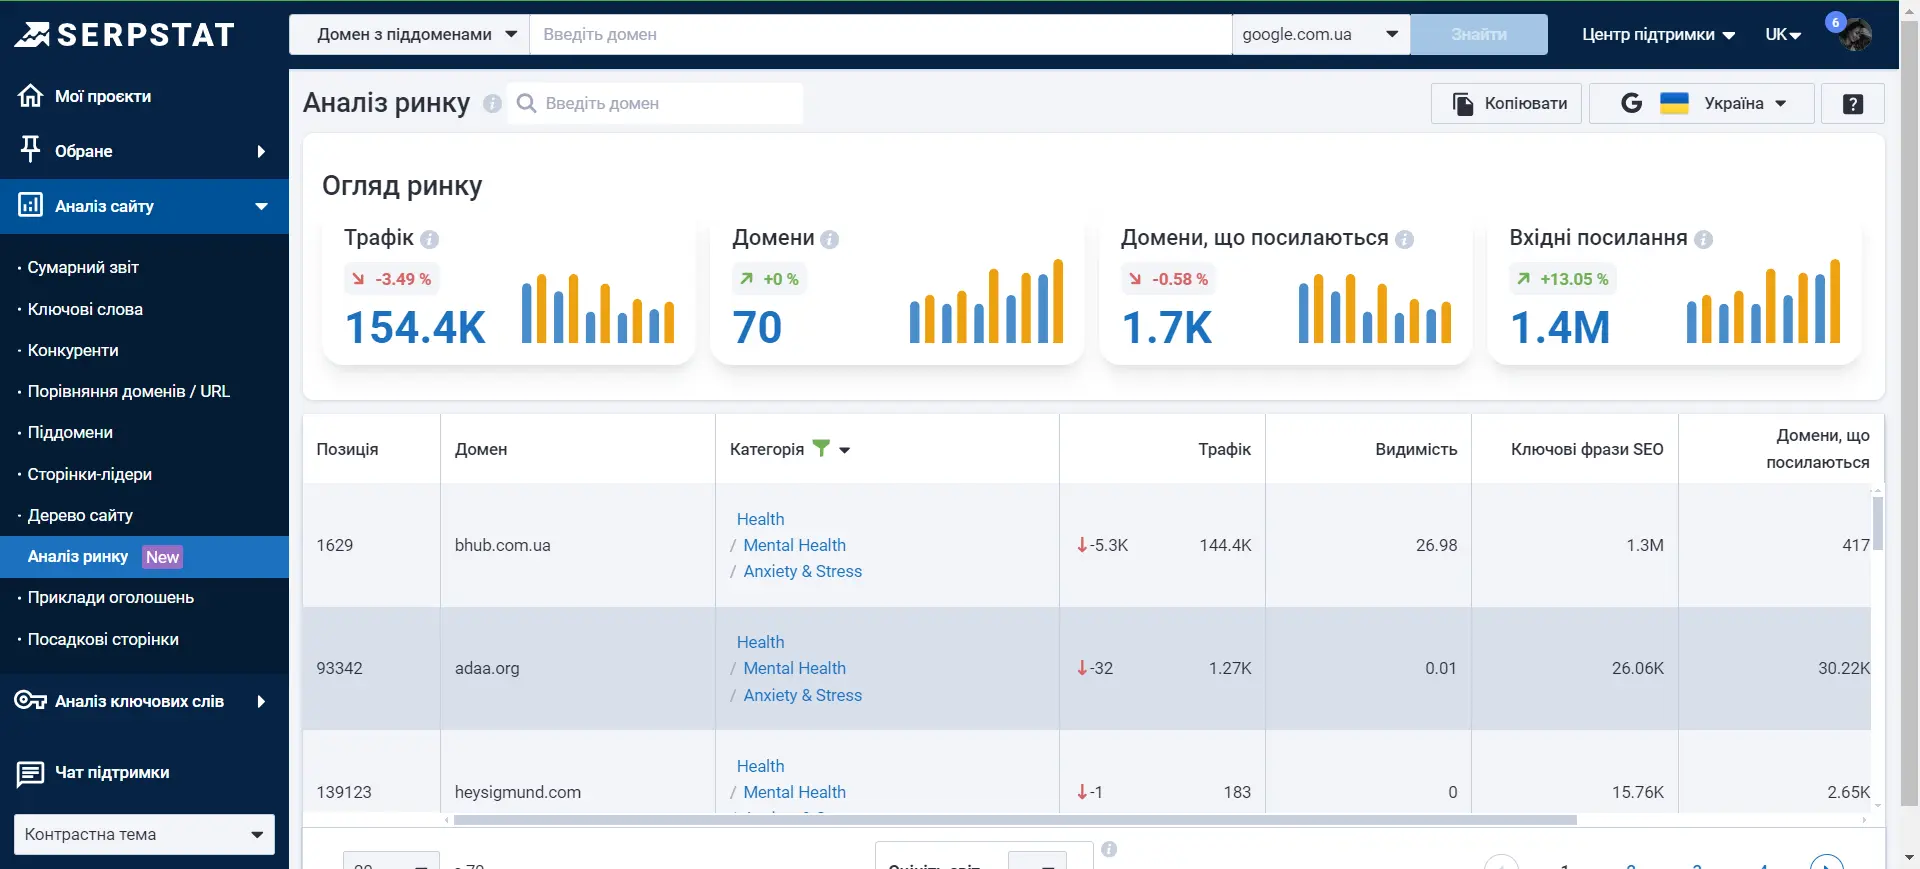1920x869 pixels.
Task: Click domain heysigmund.com in table
Action: point(518,792)
